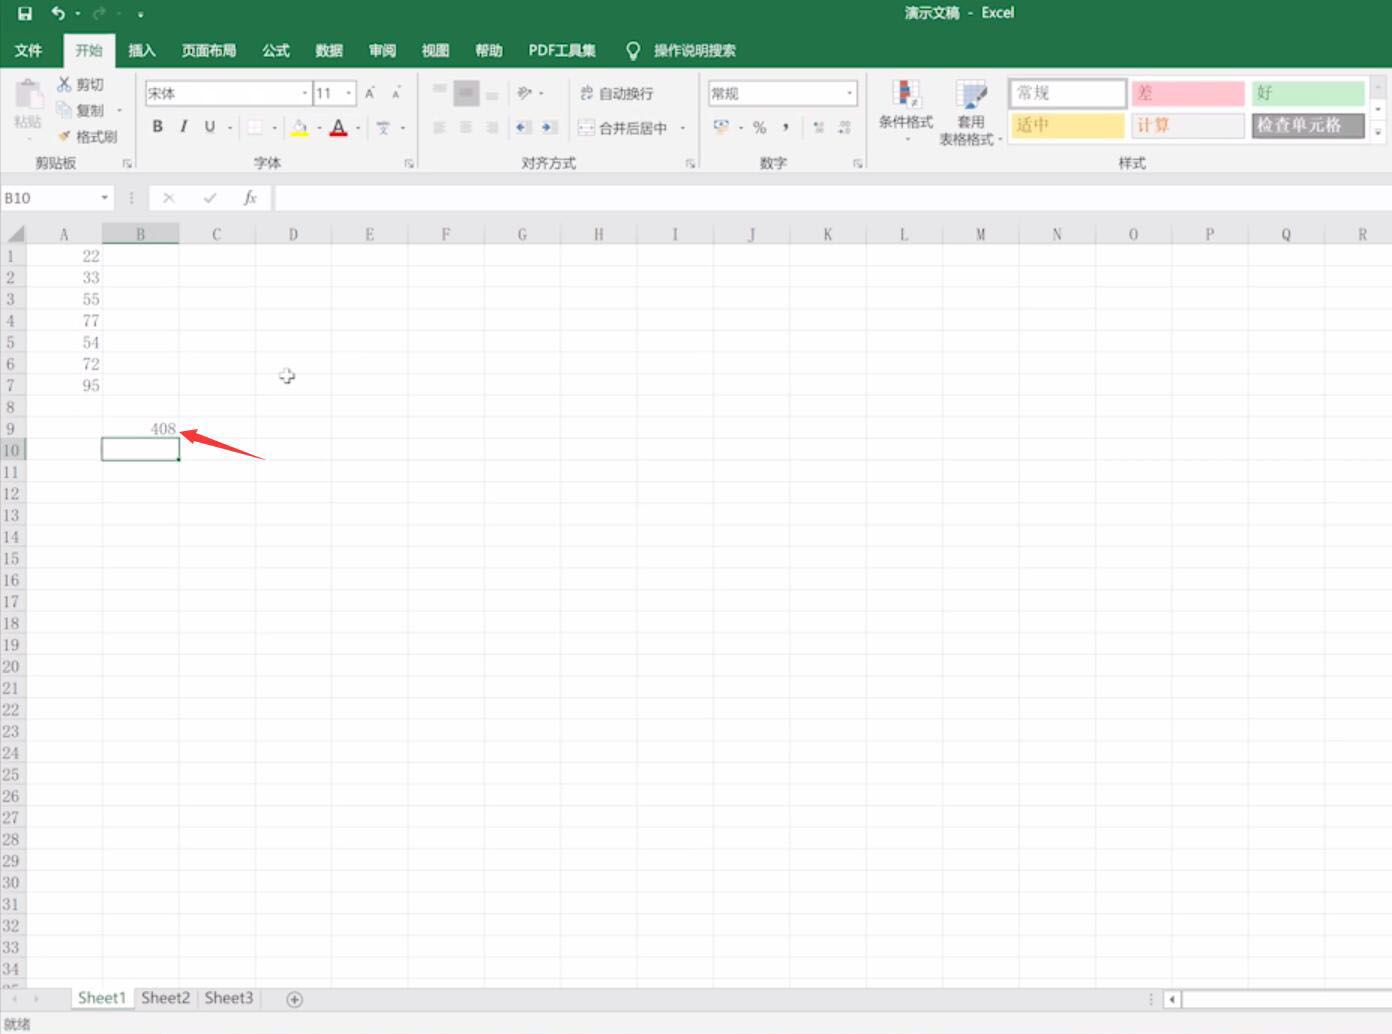Copy selection with the 复制 button
Image resolution: width=1392 pixels, height=1034 pixels.
[80, 110]
